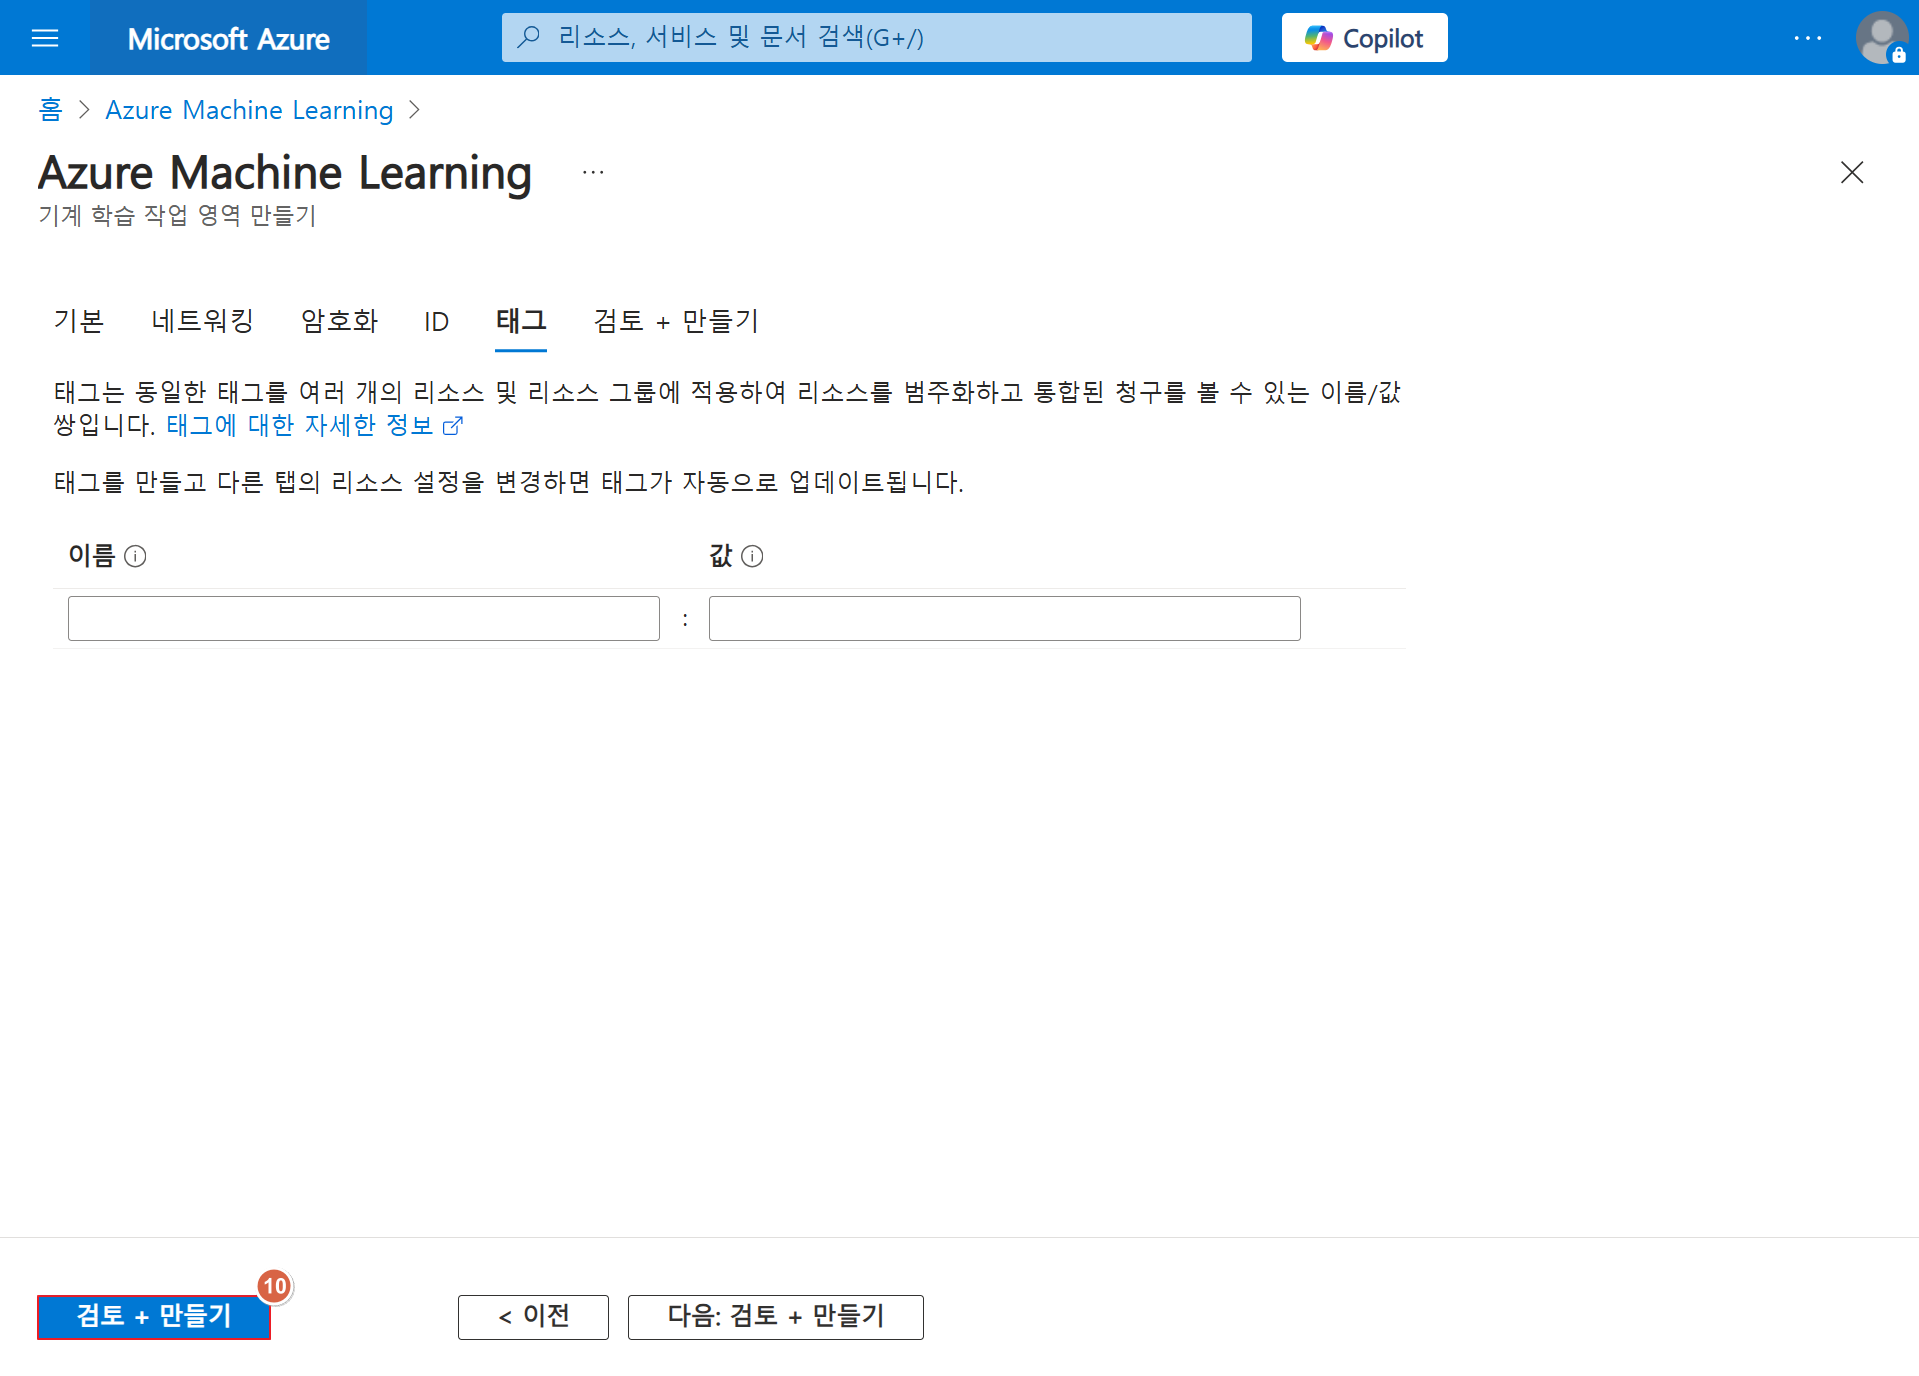Open 태그에 대한 자세한 정보 link
Screen dimensions: 1919x1376
tap(314, 425)
